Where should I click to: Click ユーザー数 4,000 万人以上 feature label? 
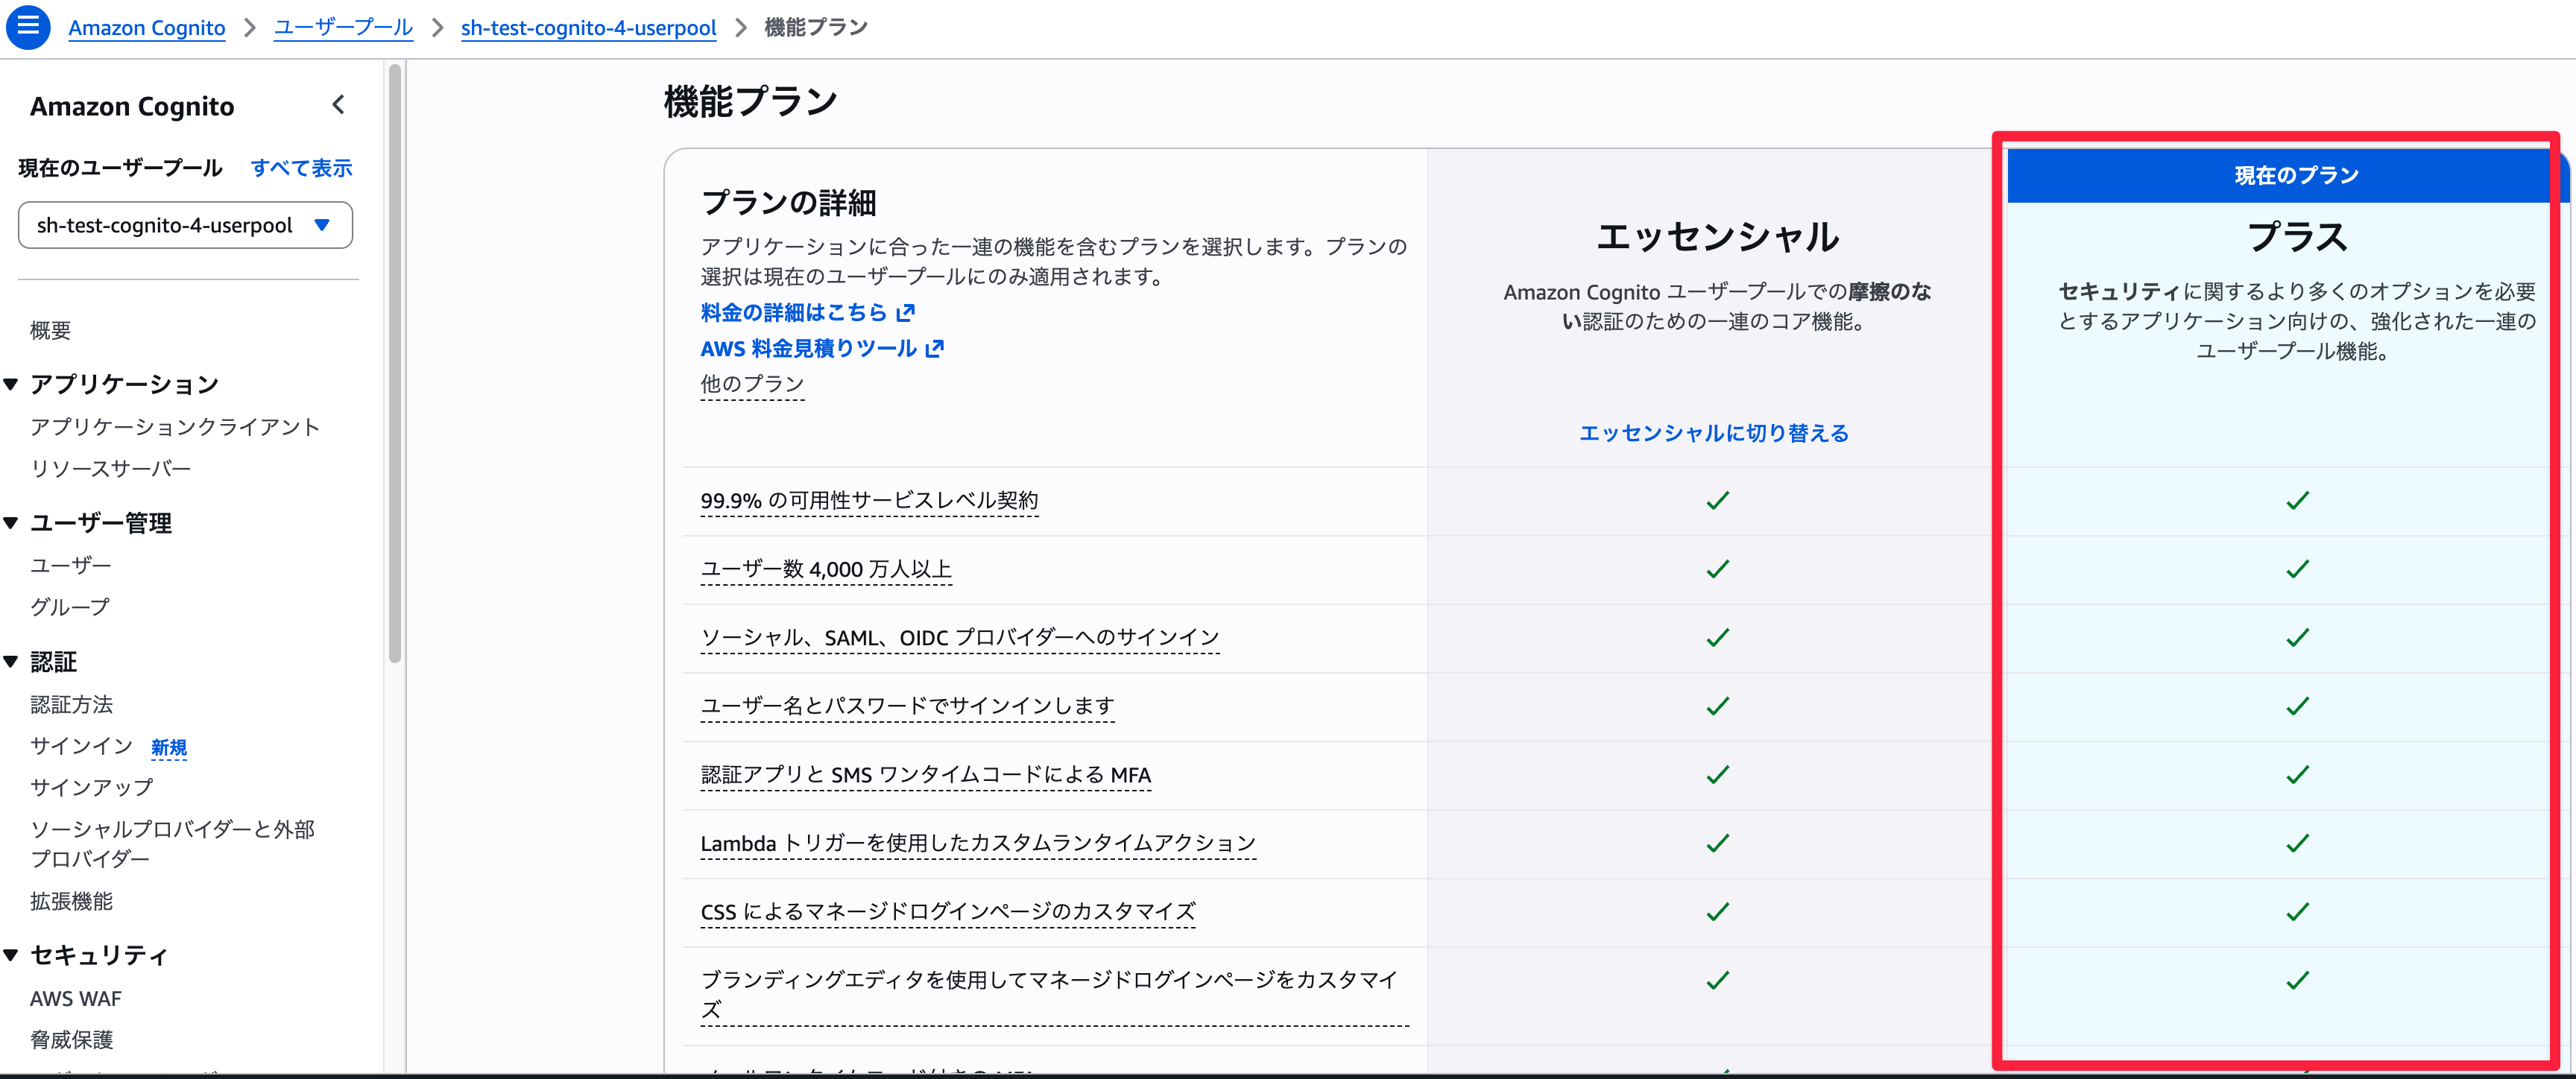[x=826, y=569]
